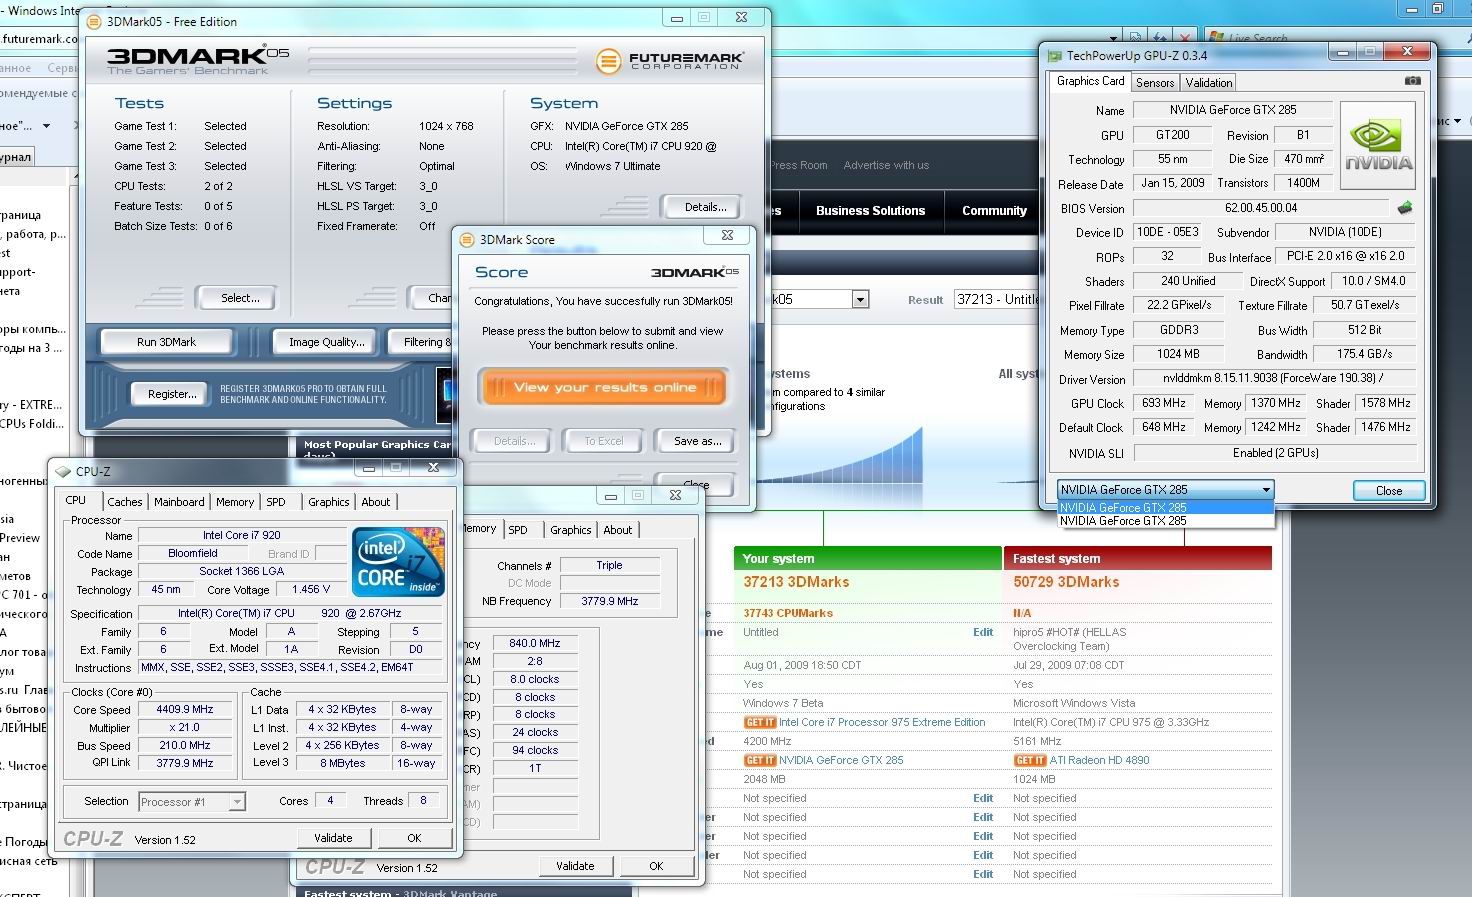Switch to the Validation tab in GPU-Z
The image size is (1472, 897).
[x=1209, y=83]
